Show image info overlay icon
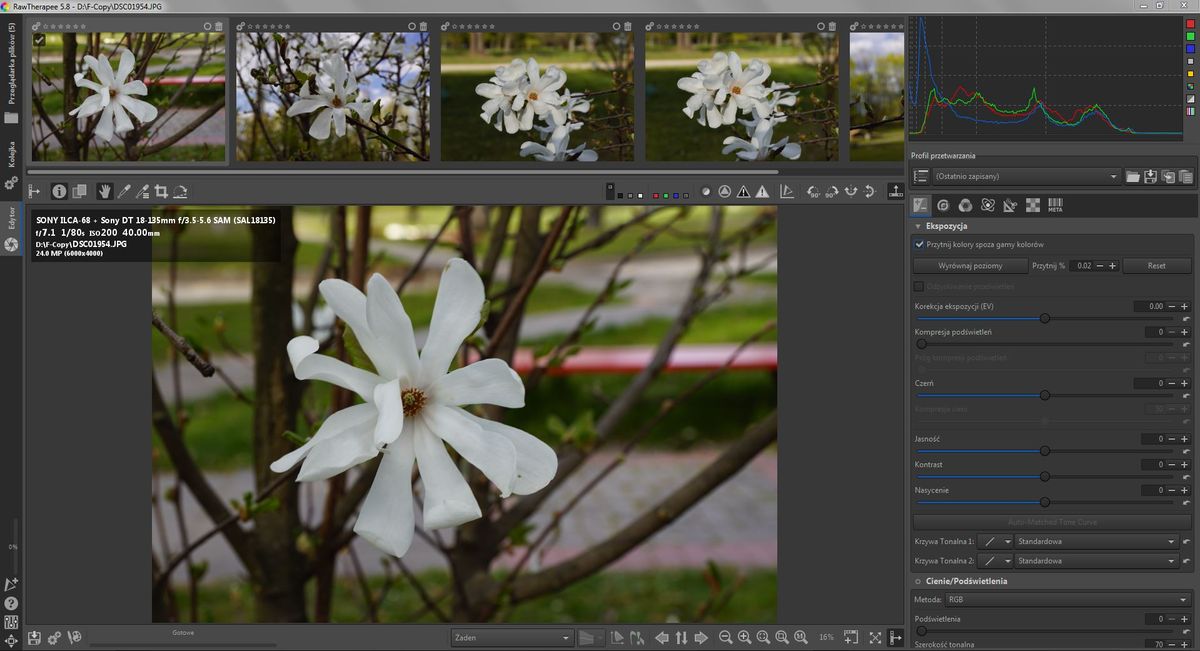1200x651 pixels. pyautogui.click(x=59, y=191)
